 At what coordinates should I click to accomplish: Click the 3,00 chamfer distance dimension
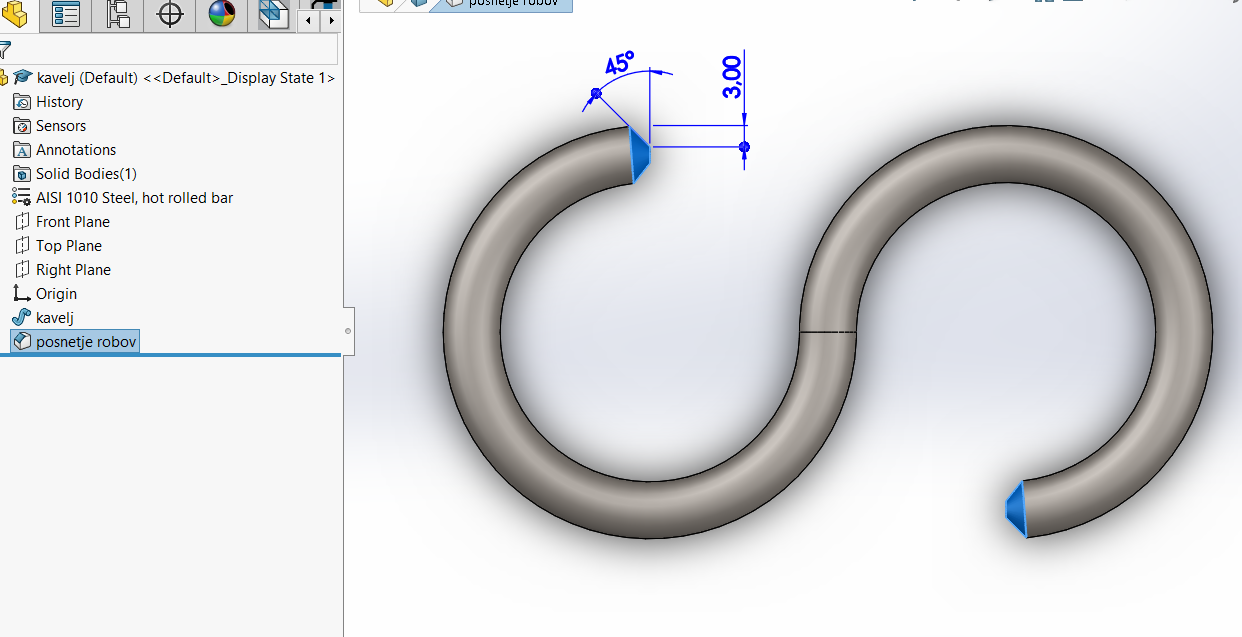coord(731,77)
